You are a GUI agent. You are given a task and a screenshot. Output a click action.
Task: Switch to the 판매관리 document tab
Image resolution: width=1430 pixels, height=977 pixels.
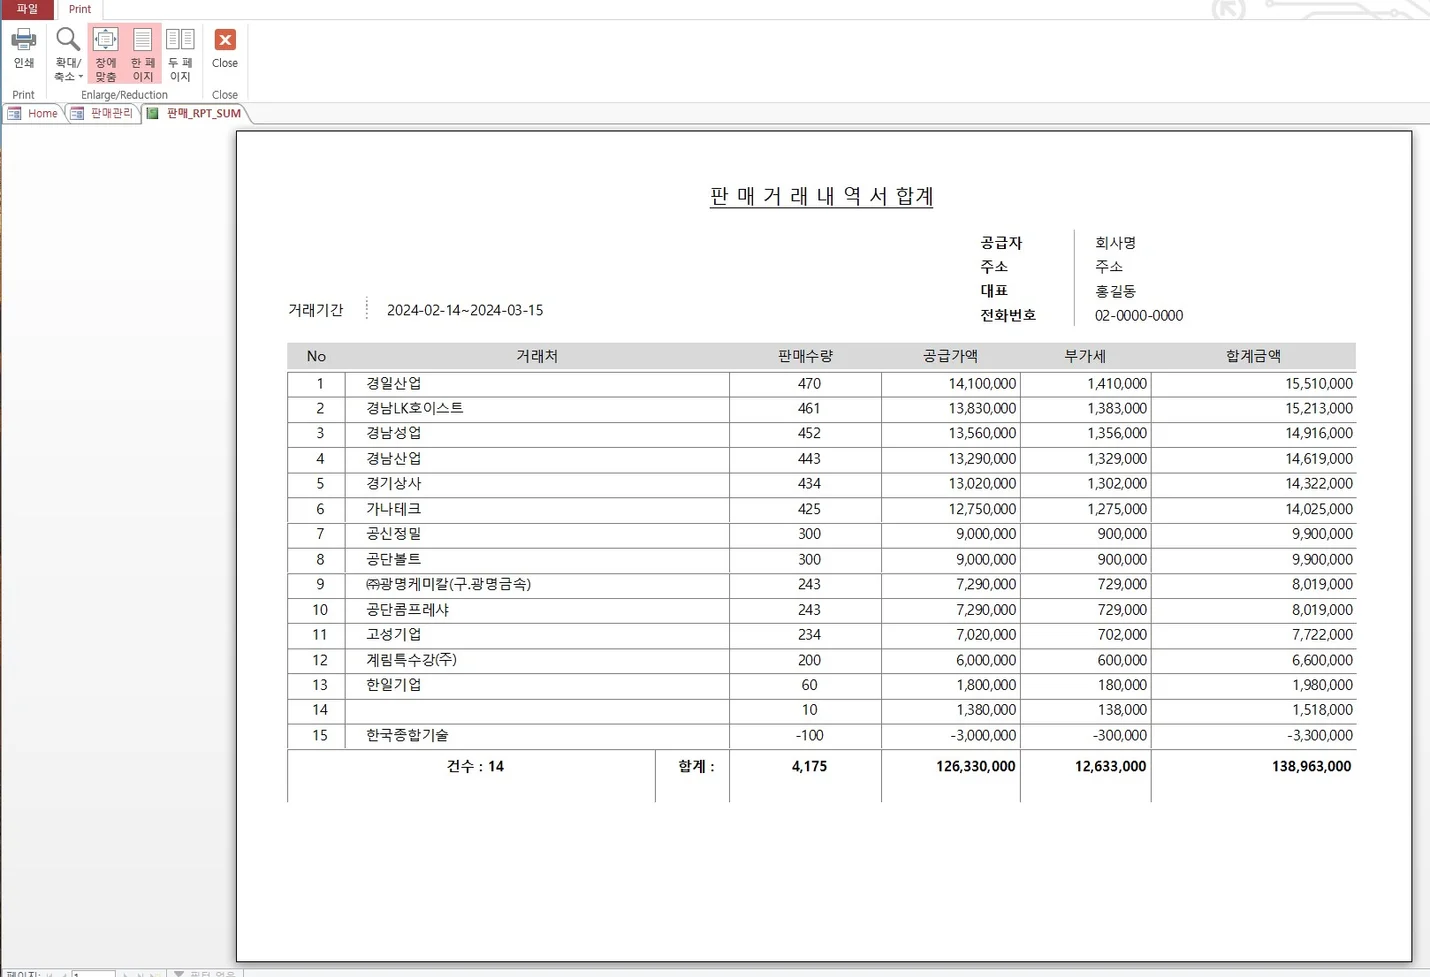click(102, 113)
